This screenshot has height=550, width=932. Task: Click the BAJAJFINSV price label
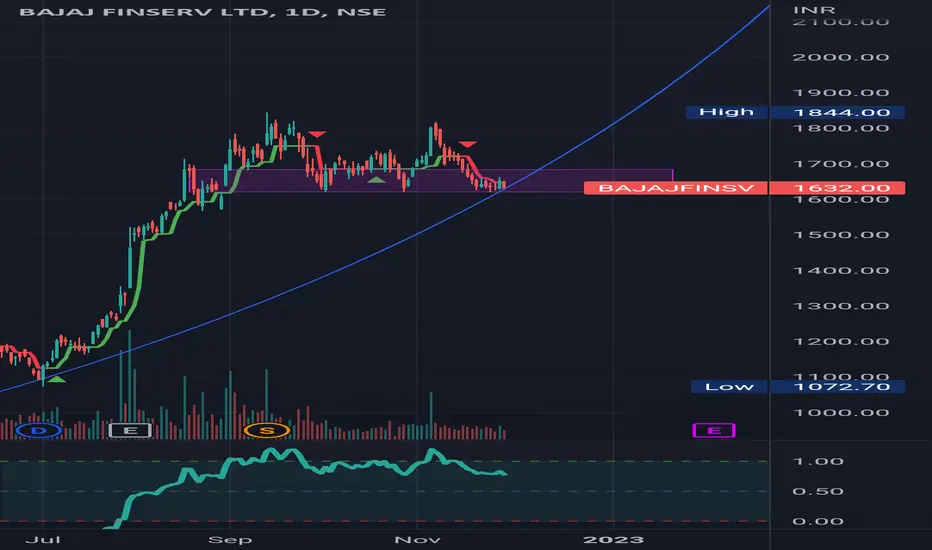(676, 188)
